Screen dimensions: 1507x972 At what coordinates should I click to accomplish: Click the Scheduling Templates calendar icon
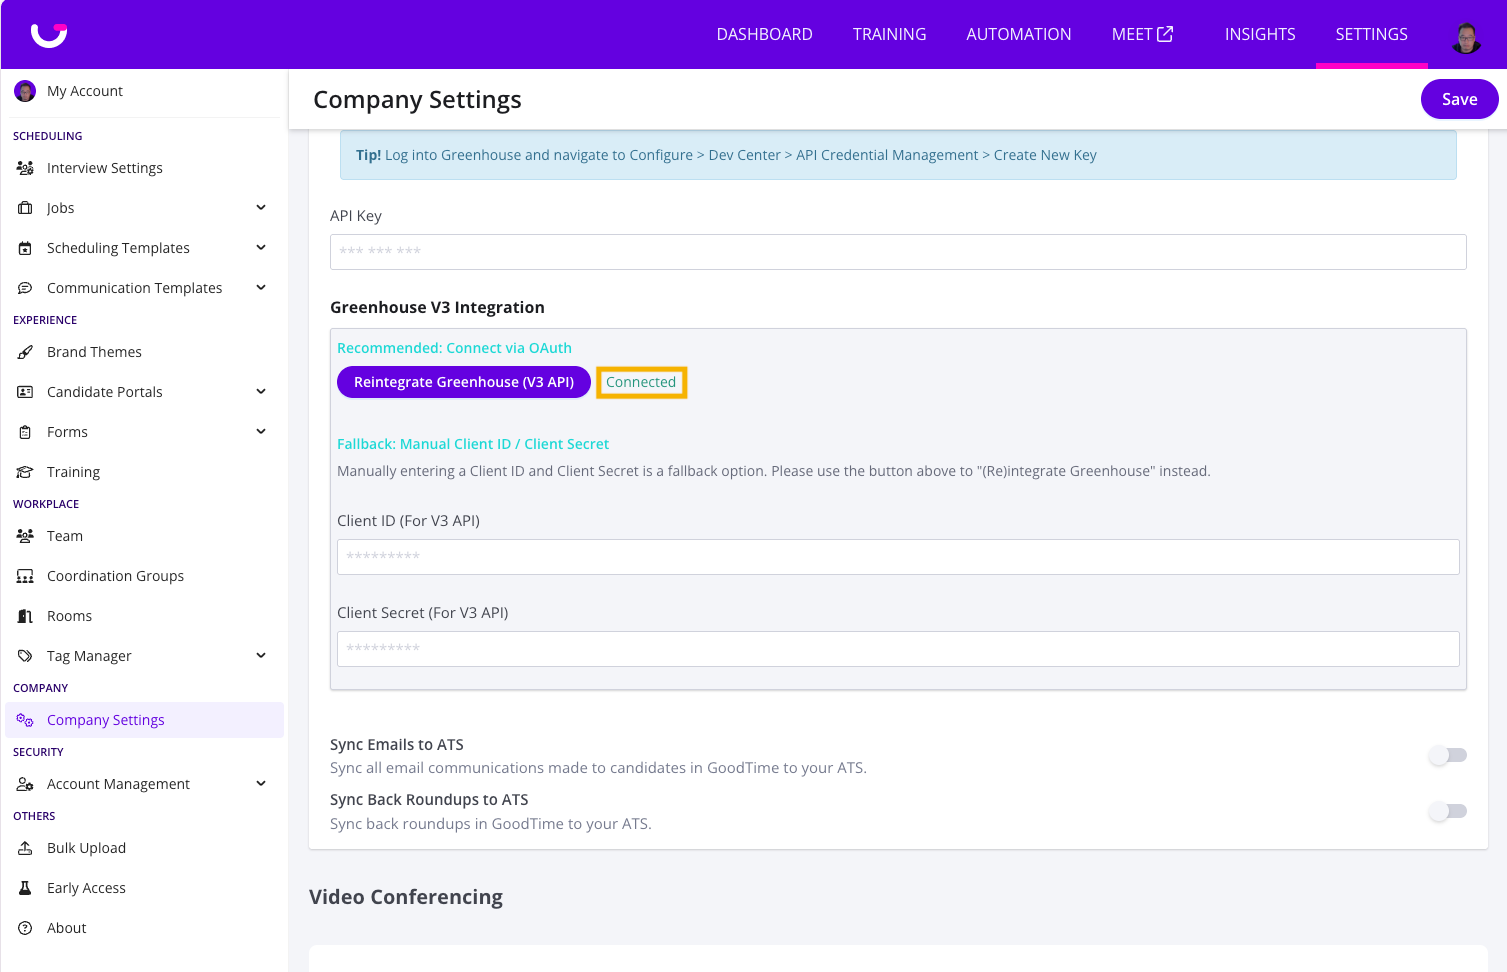(25, 248)
